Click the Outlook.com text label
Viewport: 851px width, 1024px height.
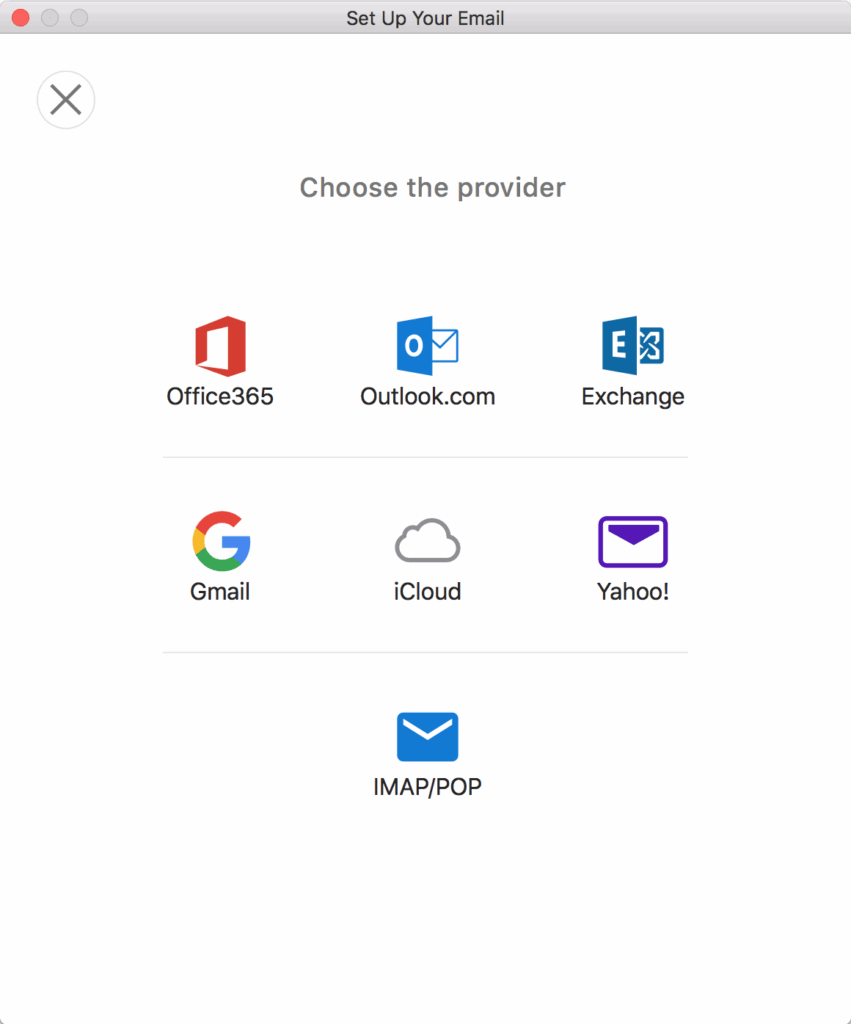[x=427, y=396]
